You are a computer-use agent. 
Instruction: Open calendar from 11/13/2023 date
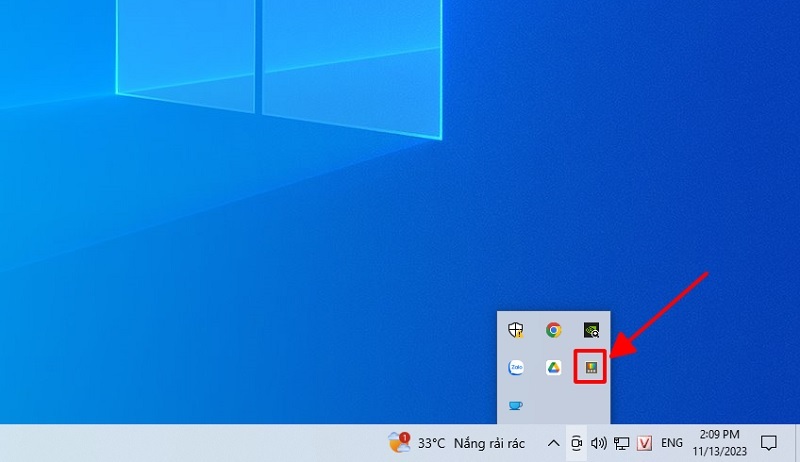[722, 450]
